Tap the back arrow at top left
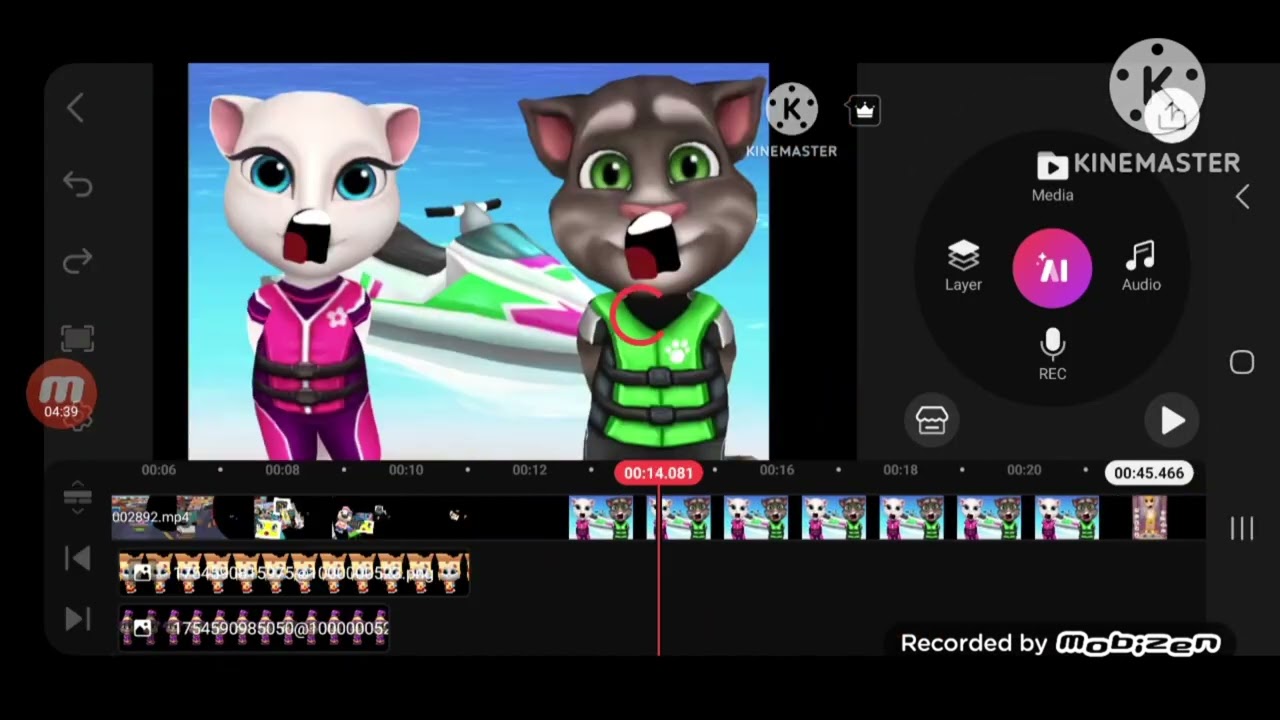The width and height of the screenshot is (1280, 720). click(x=76, y=108)
